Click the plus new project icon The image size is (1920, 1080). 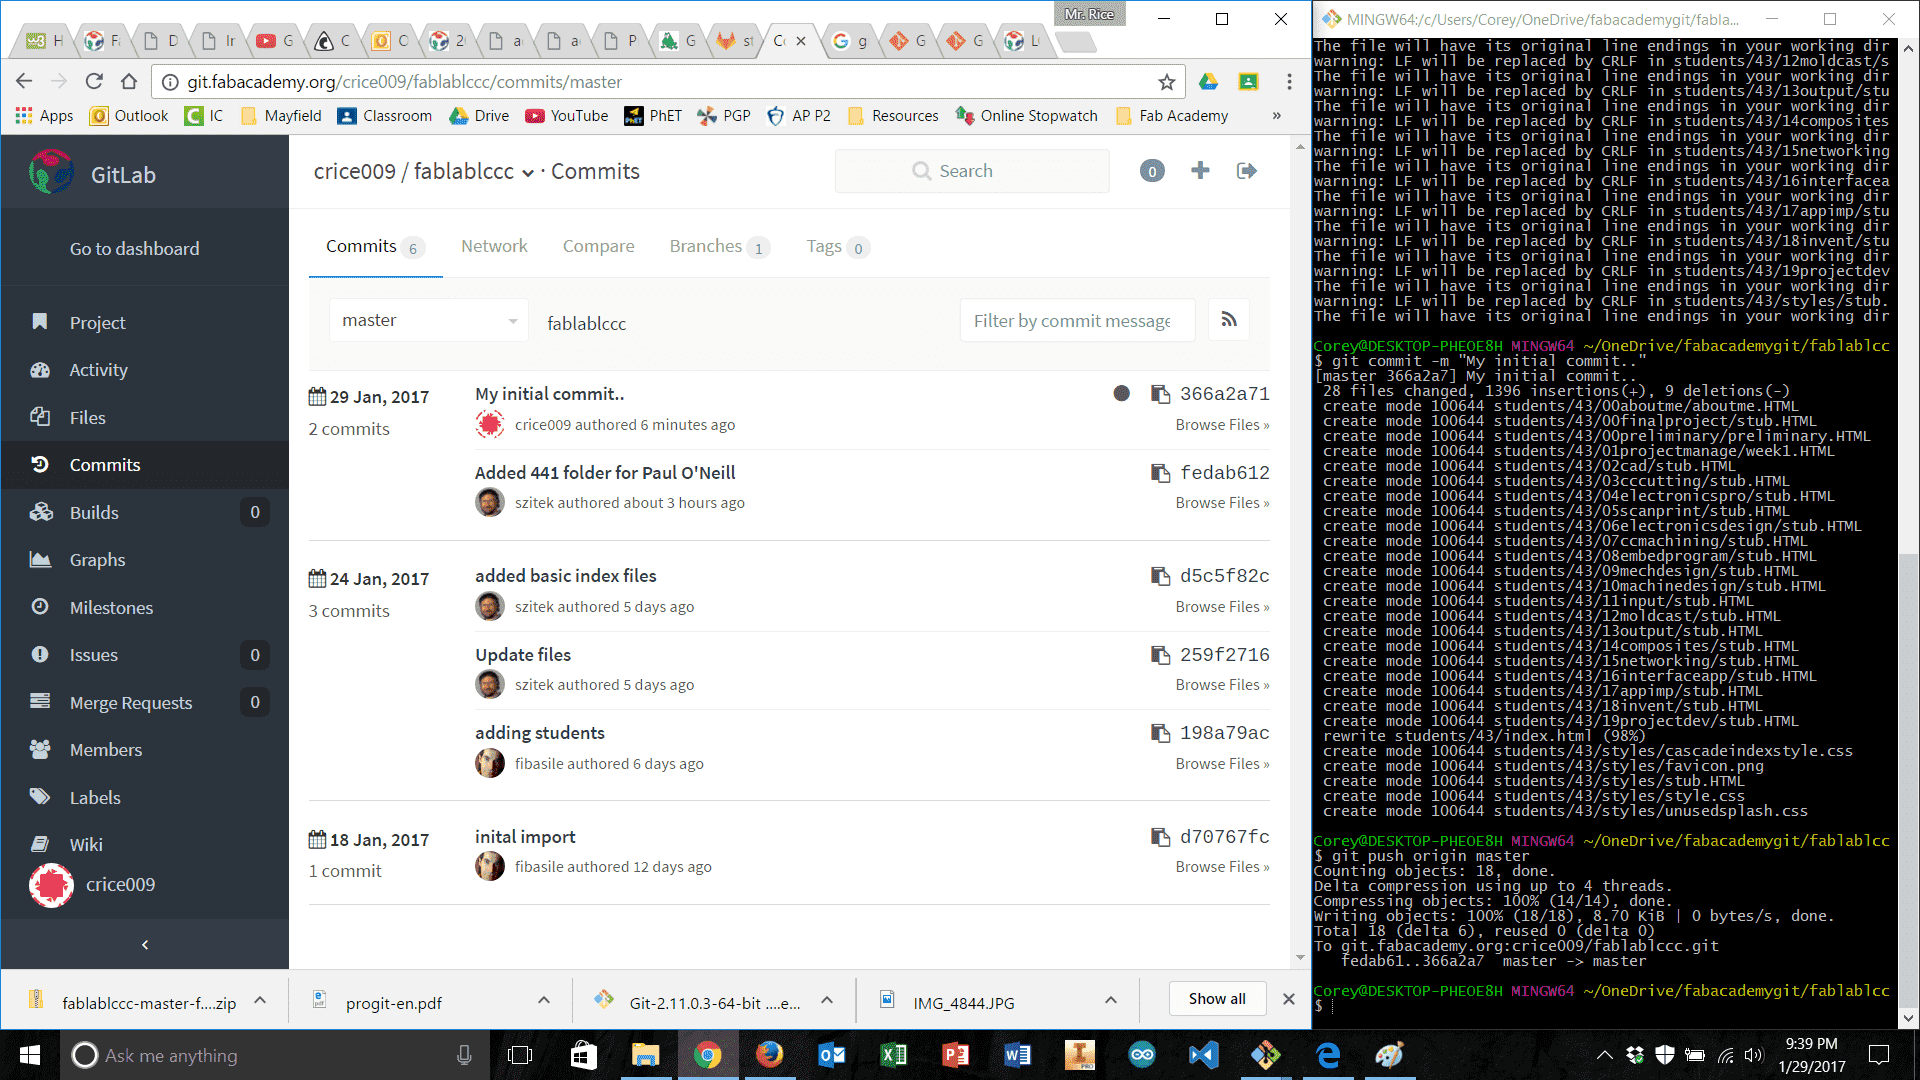[x=1200, y=171]
